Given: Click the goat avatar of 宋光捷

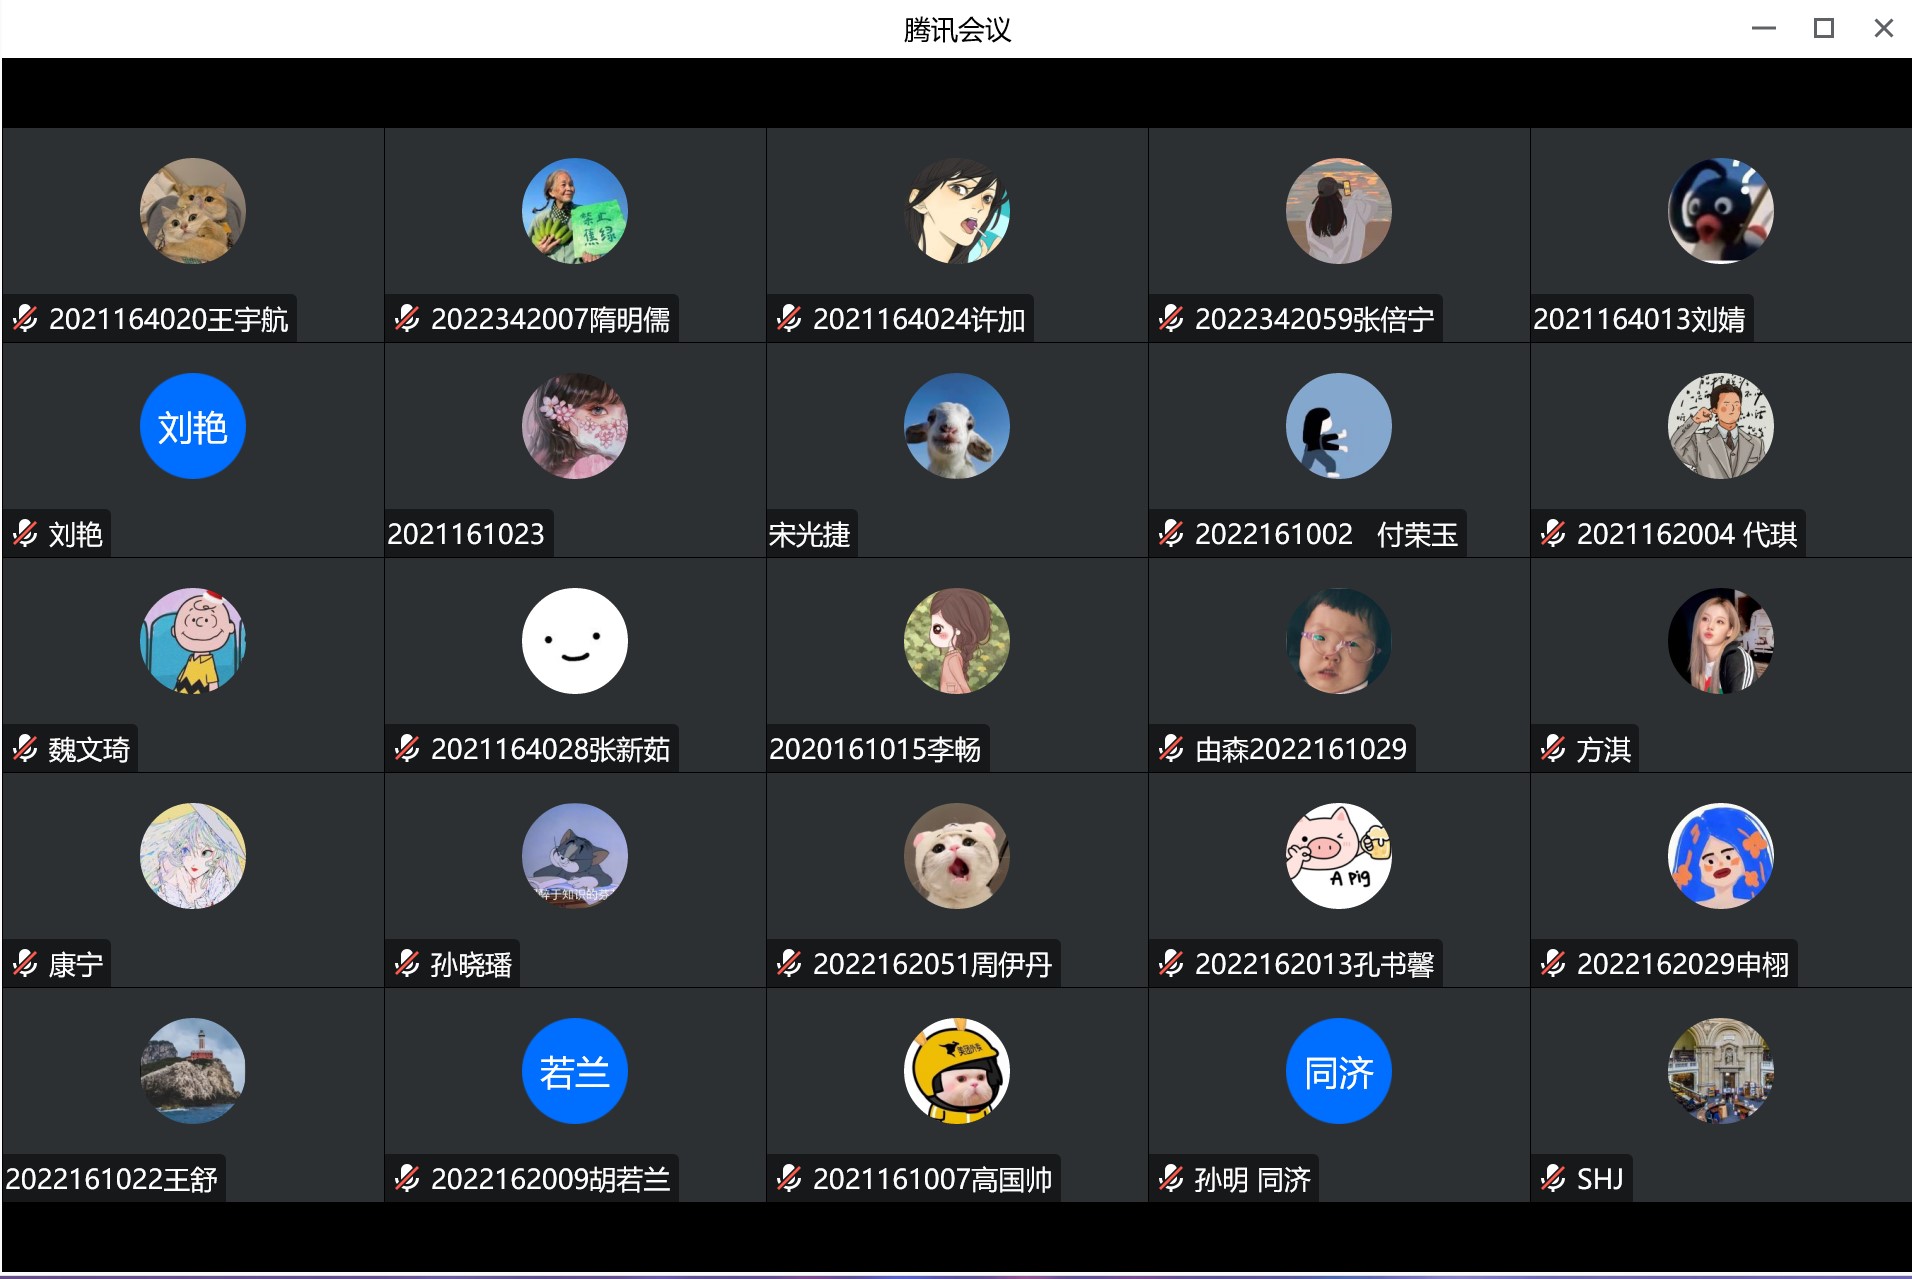Looking at the screenshot, I should (x=957, y=426).
